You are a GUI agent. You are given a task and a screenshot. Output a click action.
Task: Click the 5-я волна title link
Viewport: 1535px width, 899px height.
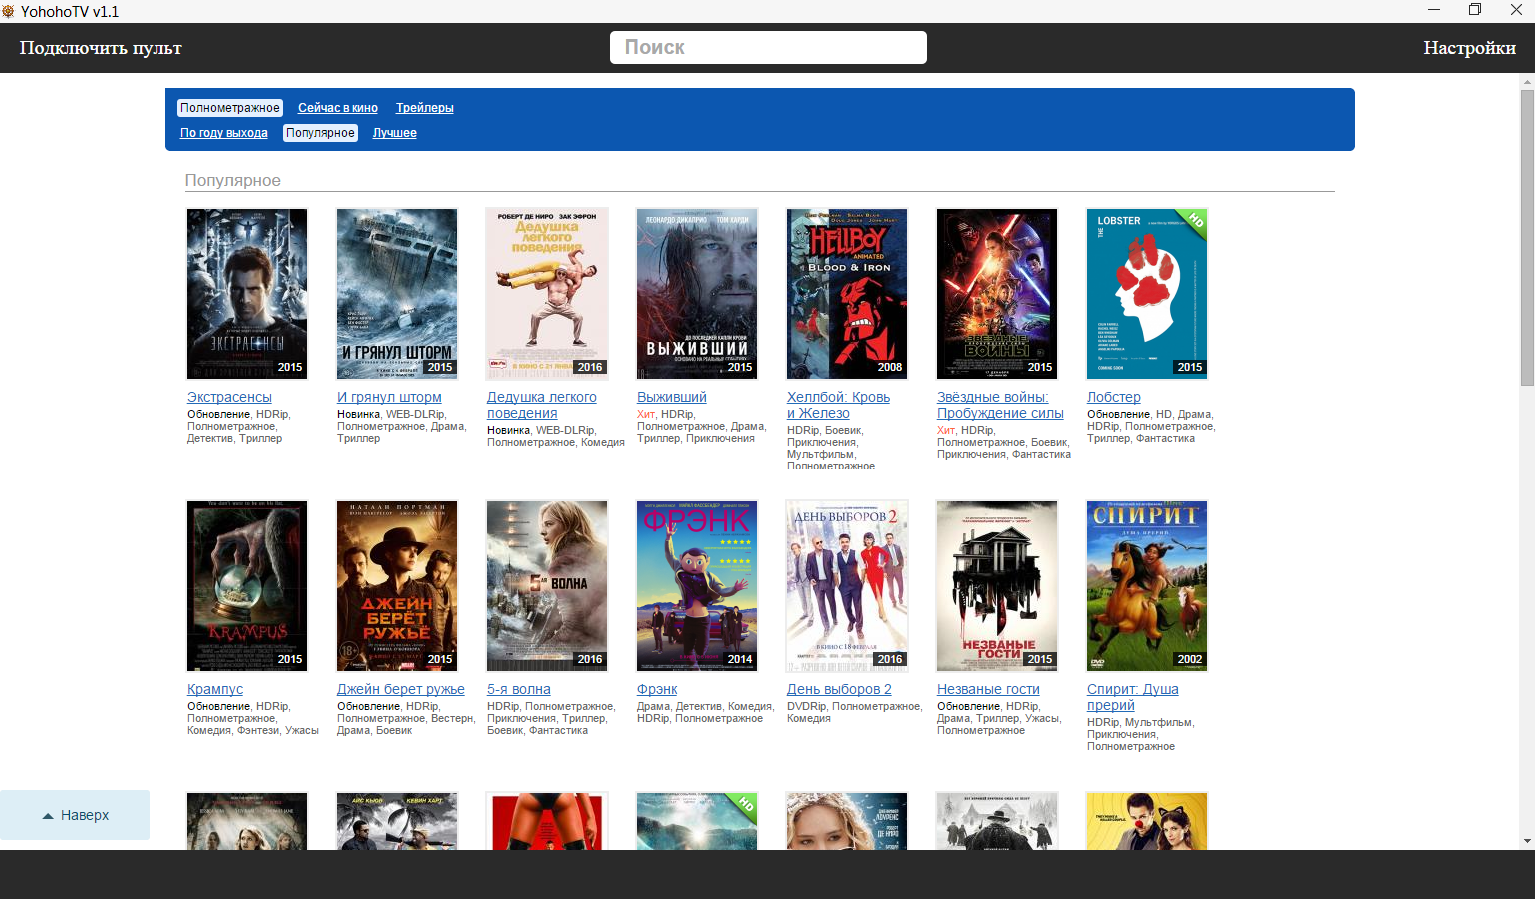coord(519,689)
